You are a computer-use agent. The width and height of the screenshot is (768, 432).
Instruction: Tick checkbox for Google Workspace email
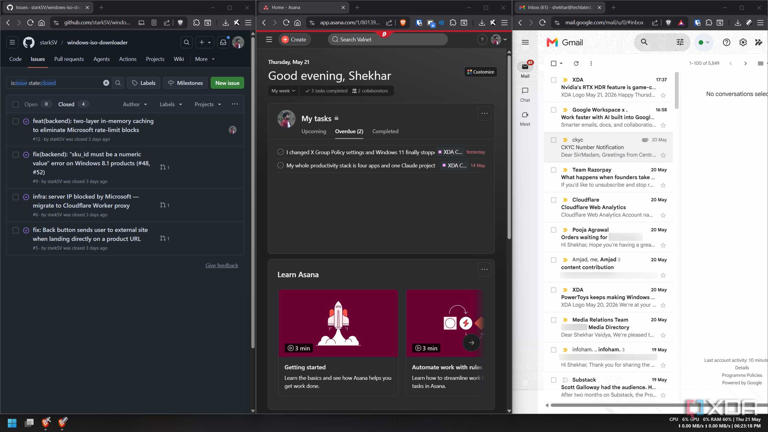(553, 110)
